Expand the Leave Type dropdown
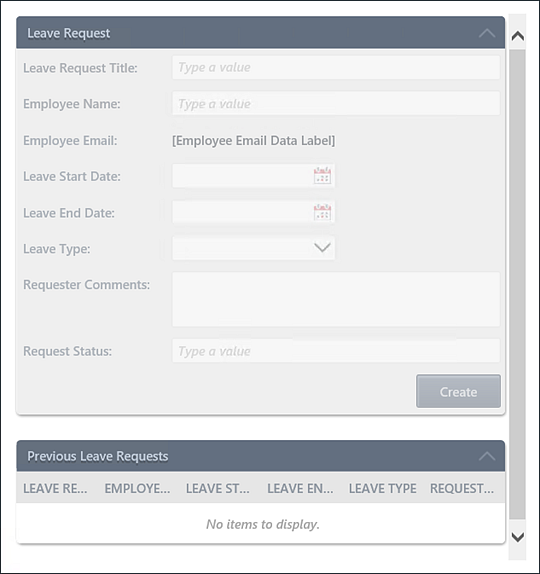The height and width of the screenshot is (574, 540). pyautogui.click(x=322, y=248)
